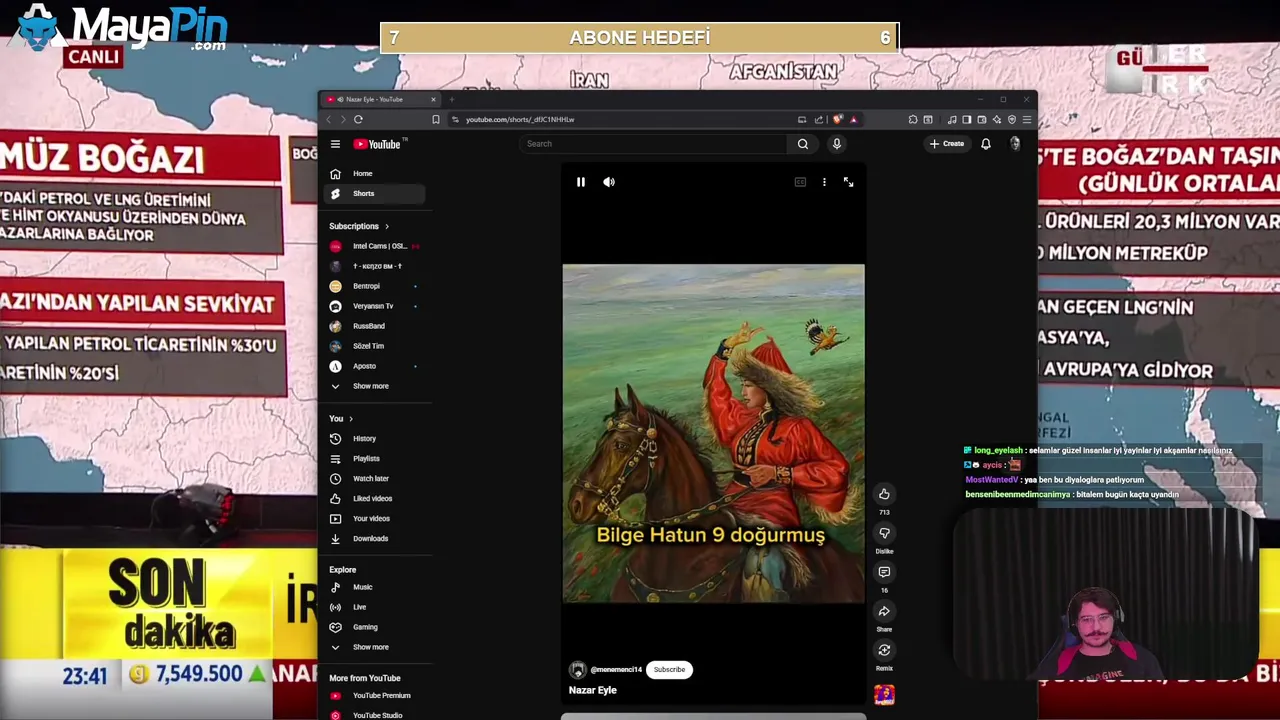
Task: Remix this Short
Action: [x=884, y=650]
